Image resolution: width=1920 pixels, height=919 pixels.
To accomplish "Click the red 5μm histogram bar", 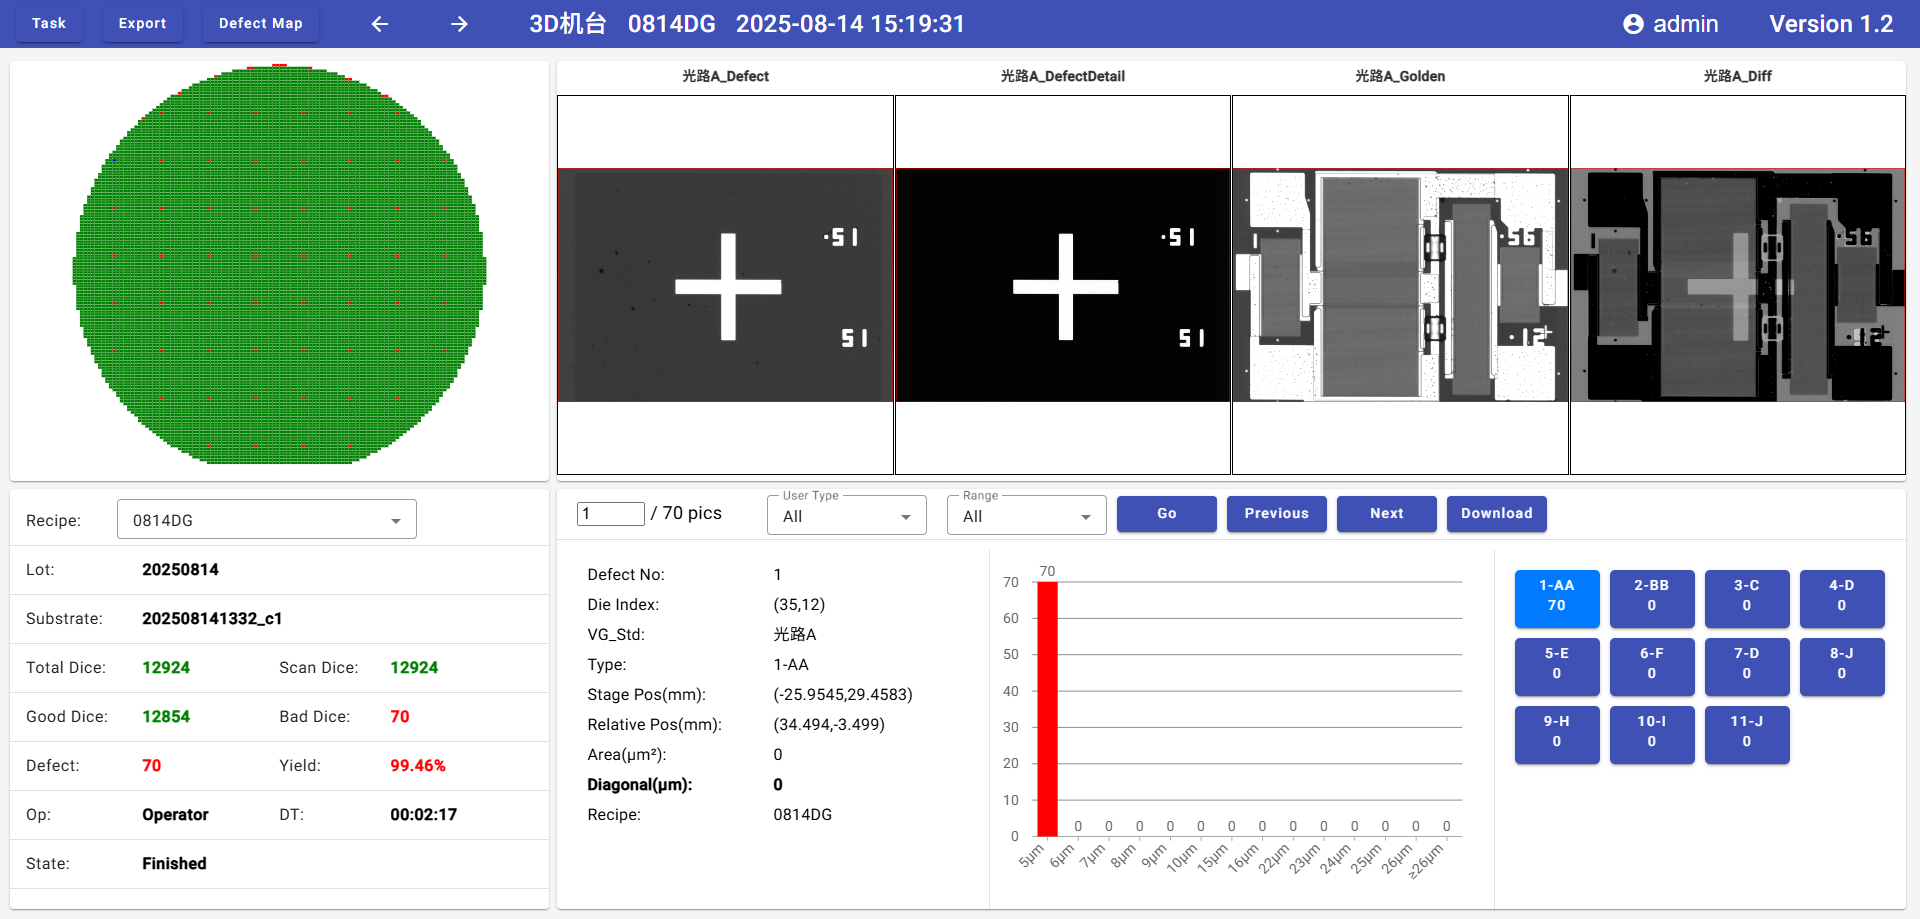I will coord(1047,708).
